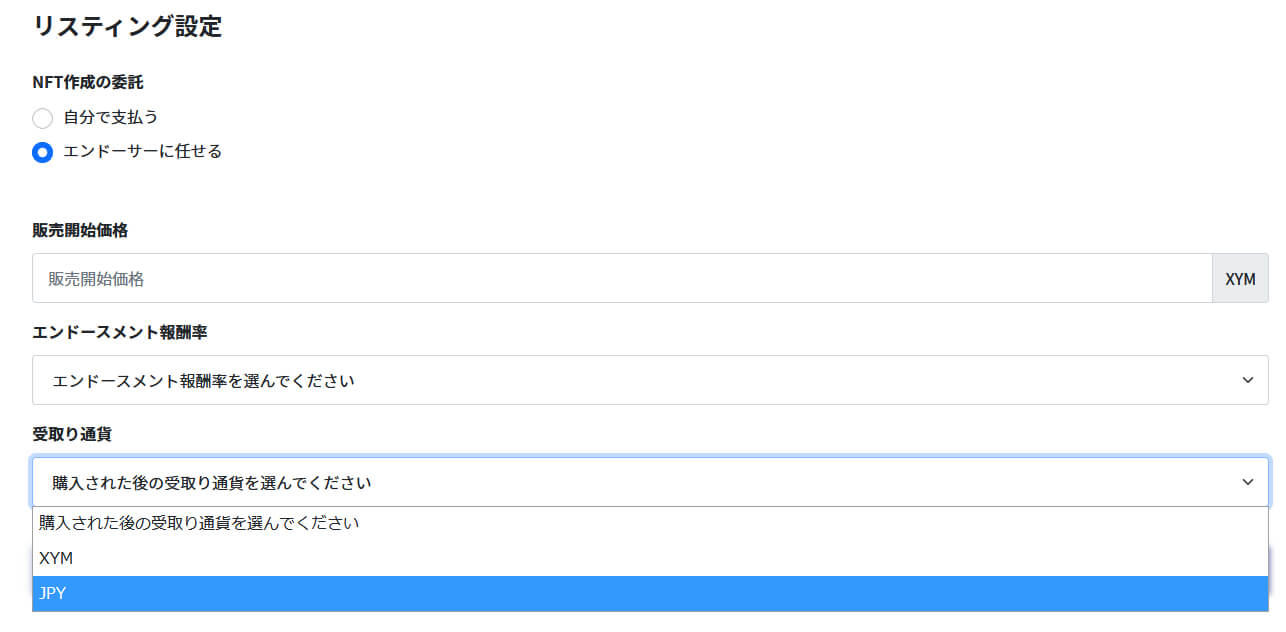Viewport: 1286px width, 632px height.
Task: Click the chevron arrow of the reward rate select
Action: point(1247,381)
